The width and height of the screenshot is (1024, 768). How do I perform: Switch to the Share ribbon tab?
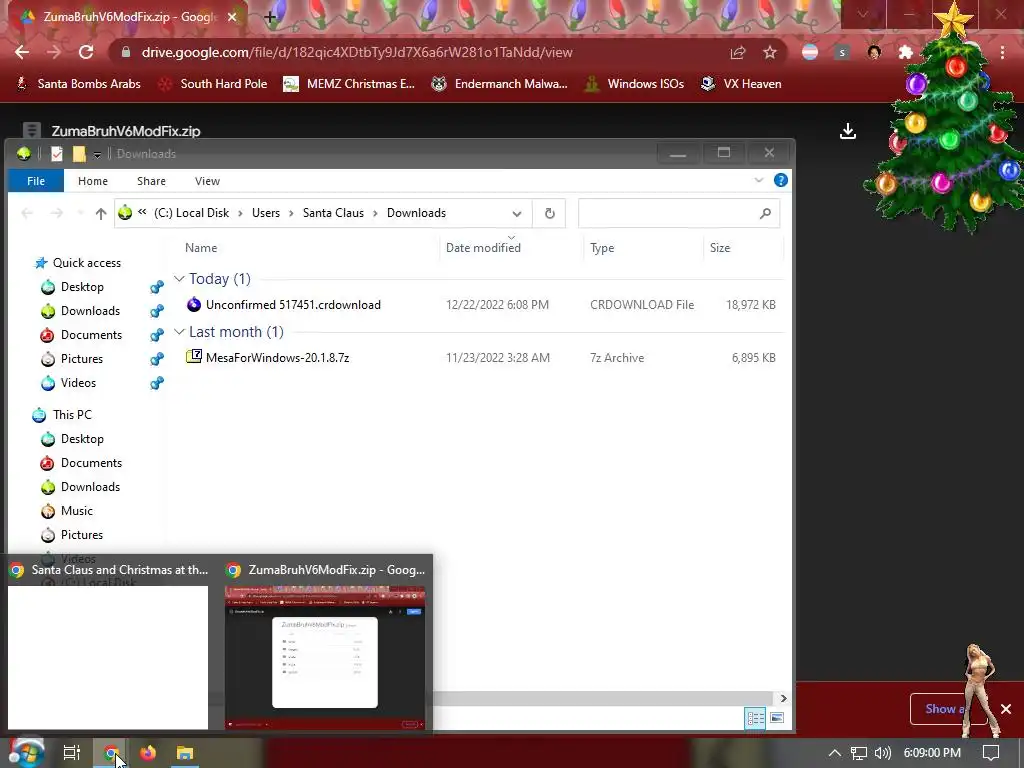(x=151, y=181)
